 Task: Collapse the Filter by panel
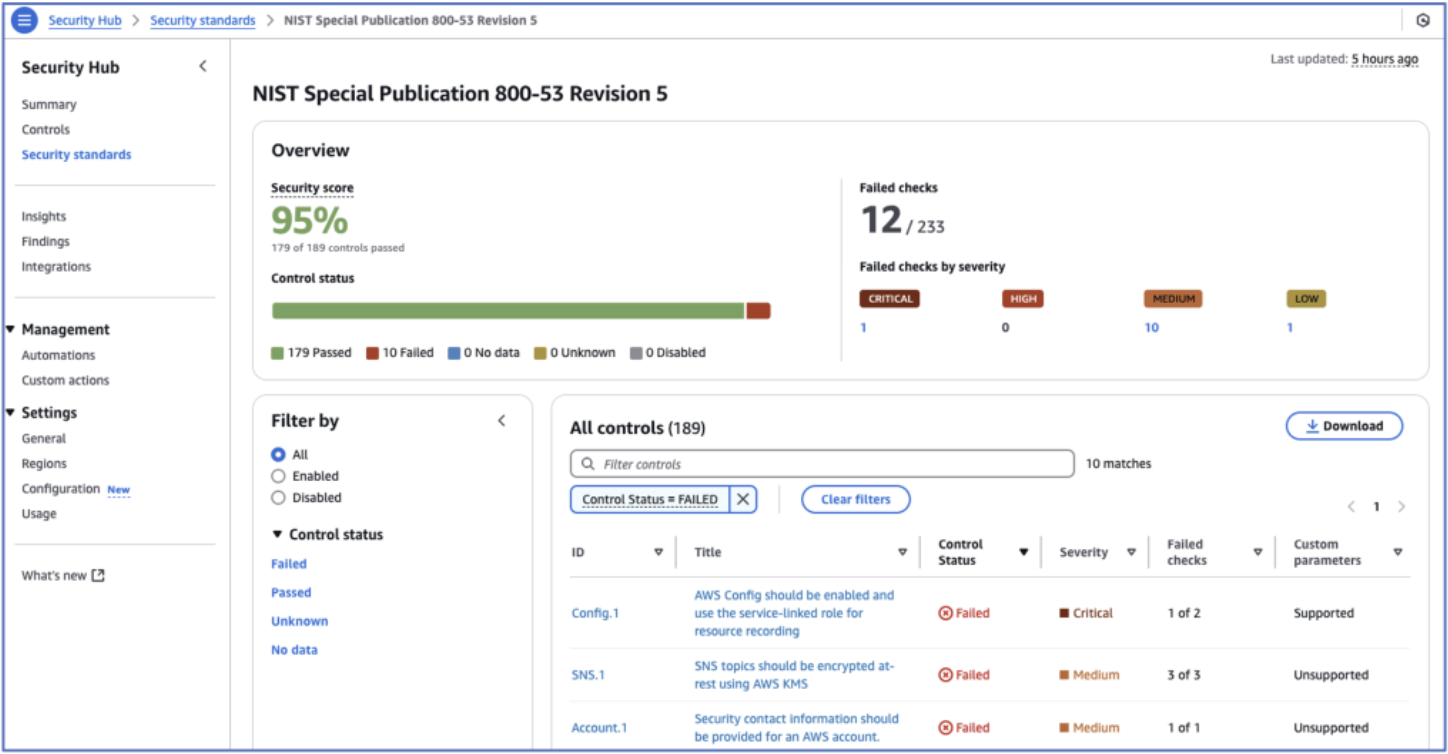pos(501,421)
